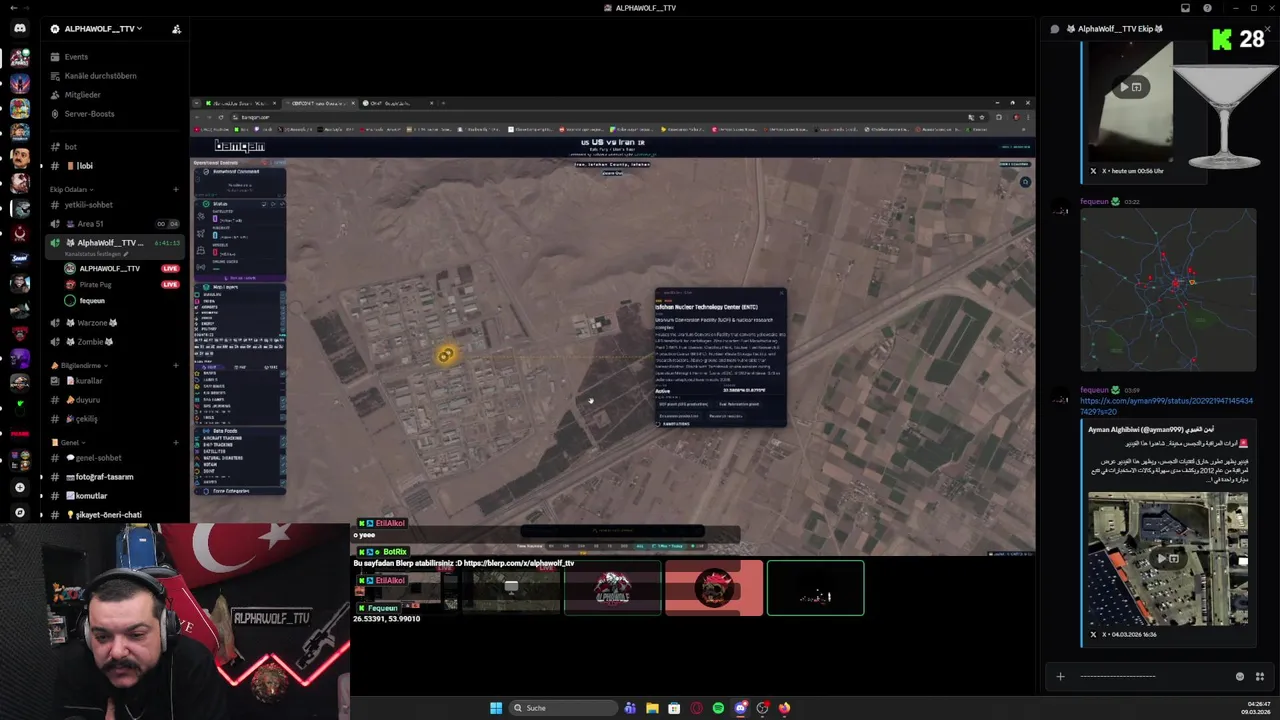Select the screen share tile with monitor icon
The width and height of the screenshot is (1280, 720).
pos(511,588)
